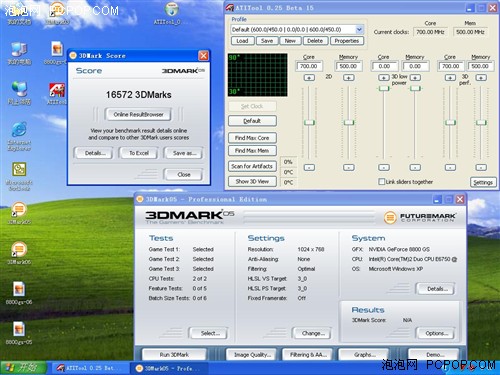Click the Default clocks button
Image resolution: width=500 pixels, height=375 pixels.
[x=252, y=121]
